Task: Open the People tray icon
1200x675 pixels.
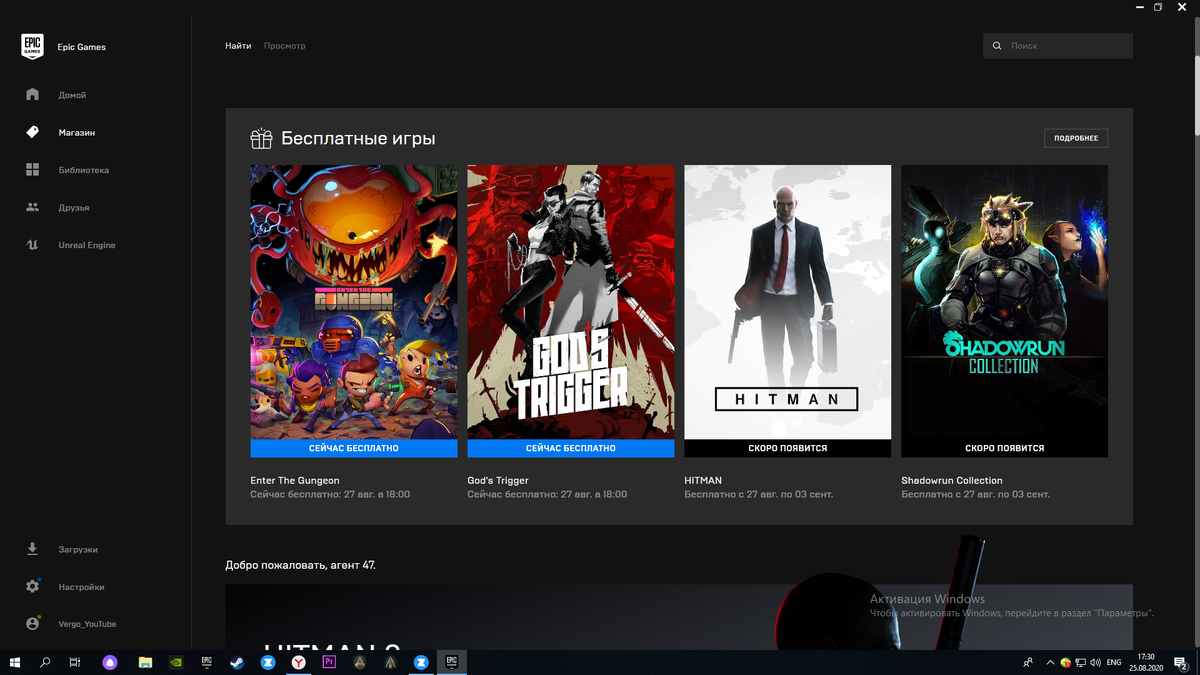Action: (1028, 662)
